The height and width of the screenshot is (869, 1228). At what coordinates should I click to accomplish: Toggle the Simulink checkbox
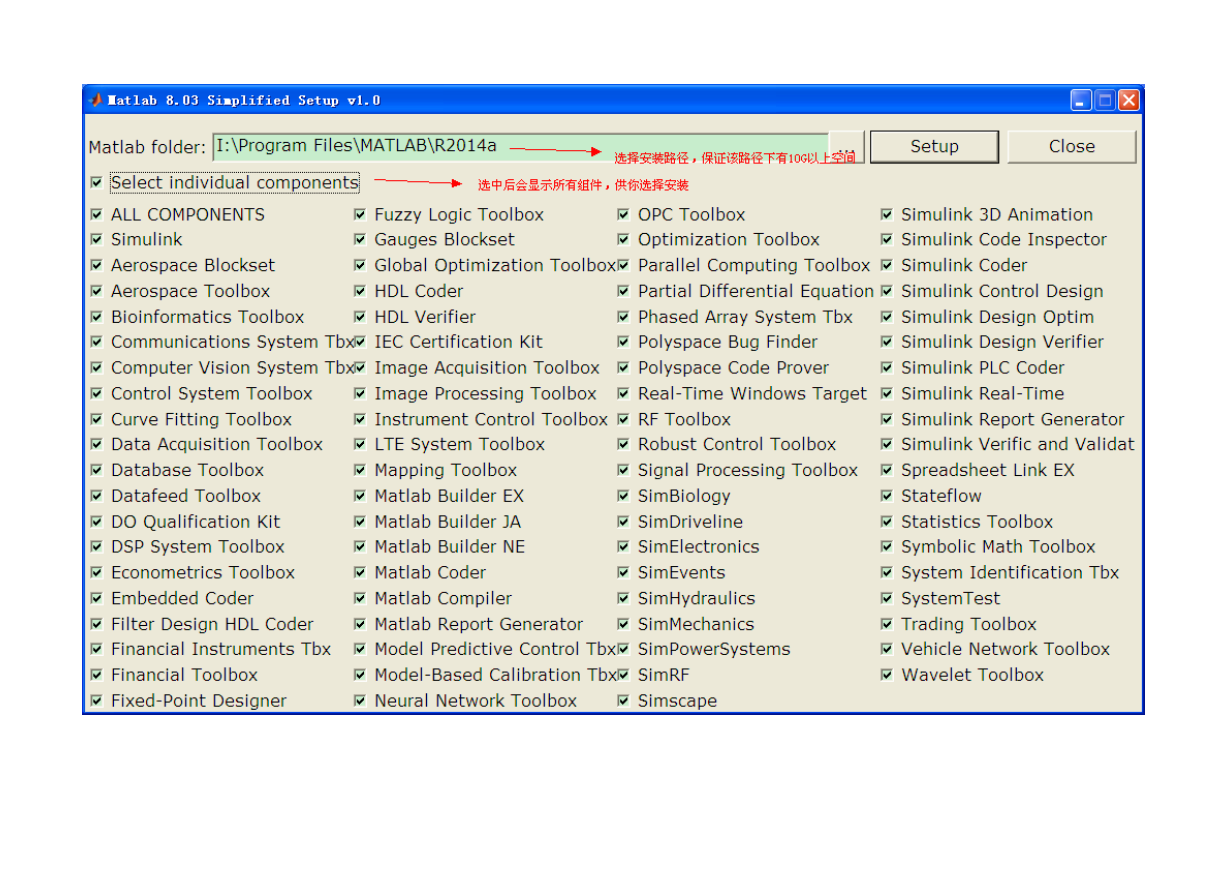tap(97, 239)
